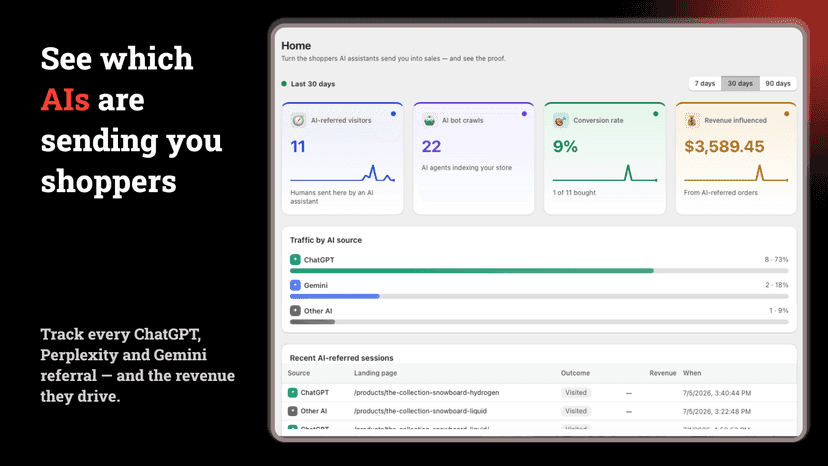The image size is (828, 466).
Task: Select the 30 days range tab
Action: point(740,83)
